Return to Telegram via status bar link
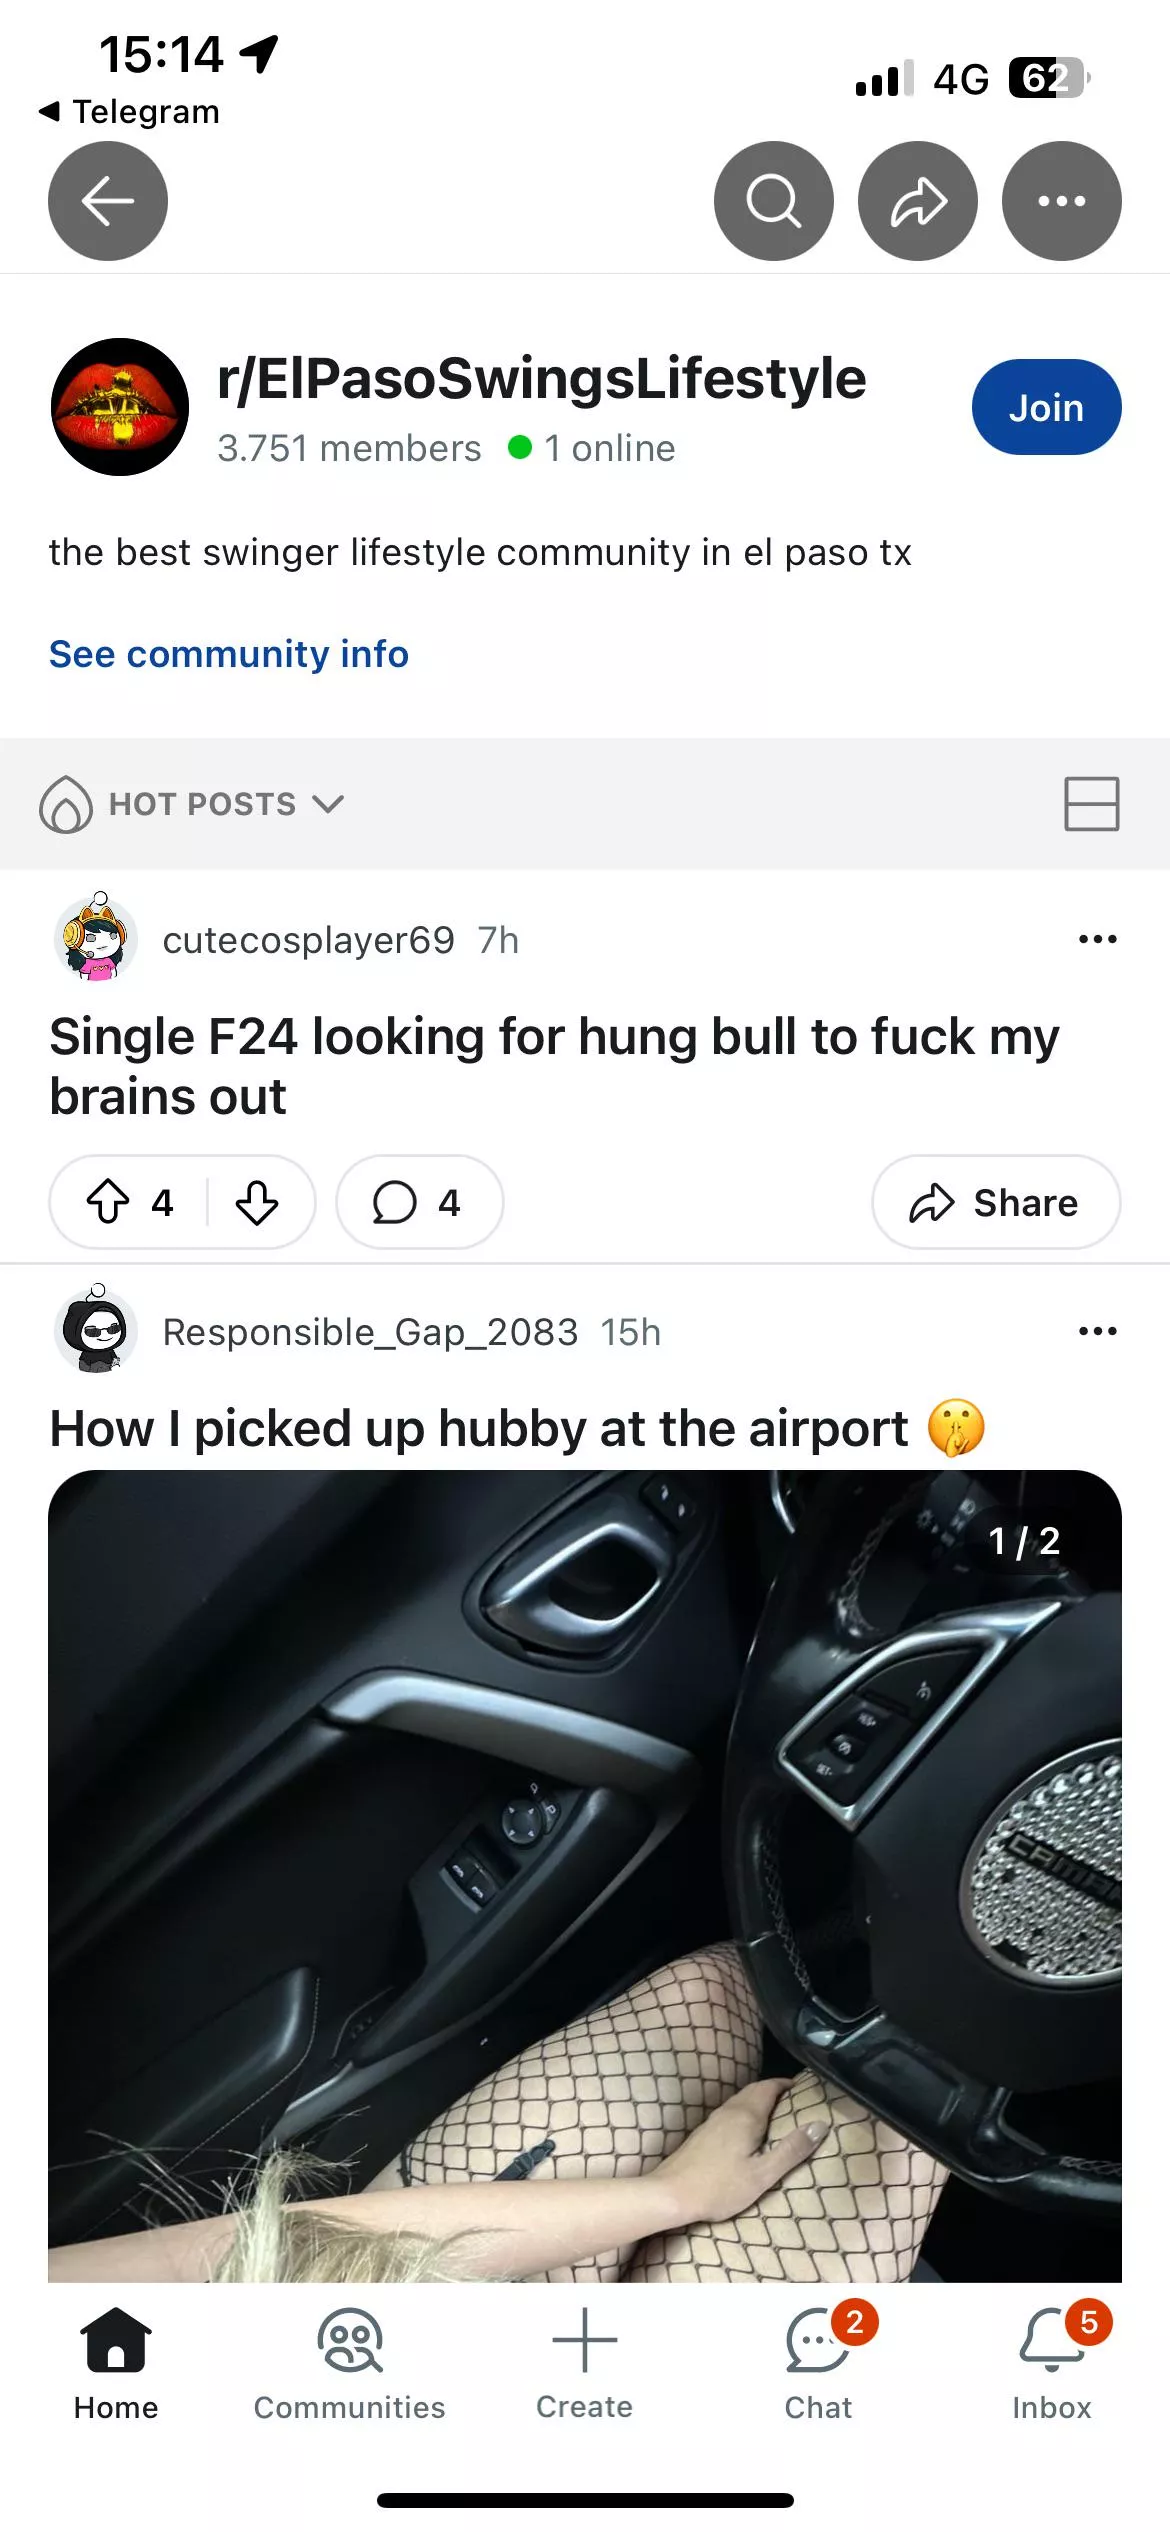Image resolution: width=1170 pixels, height=2532 pixels. (130, 112)
